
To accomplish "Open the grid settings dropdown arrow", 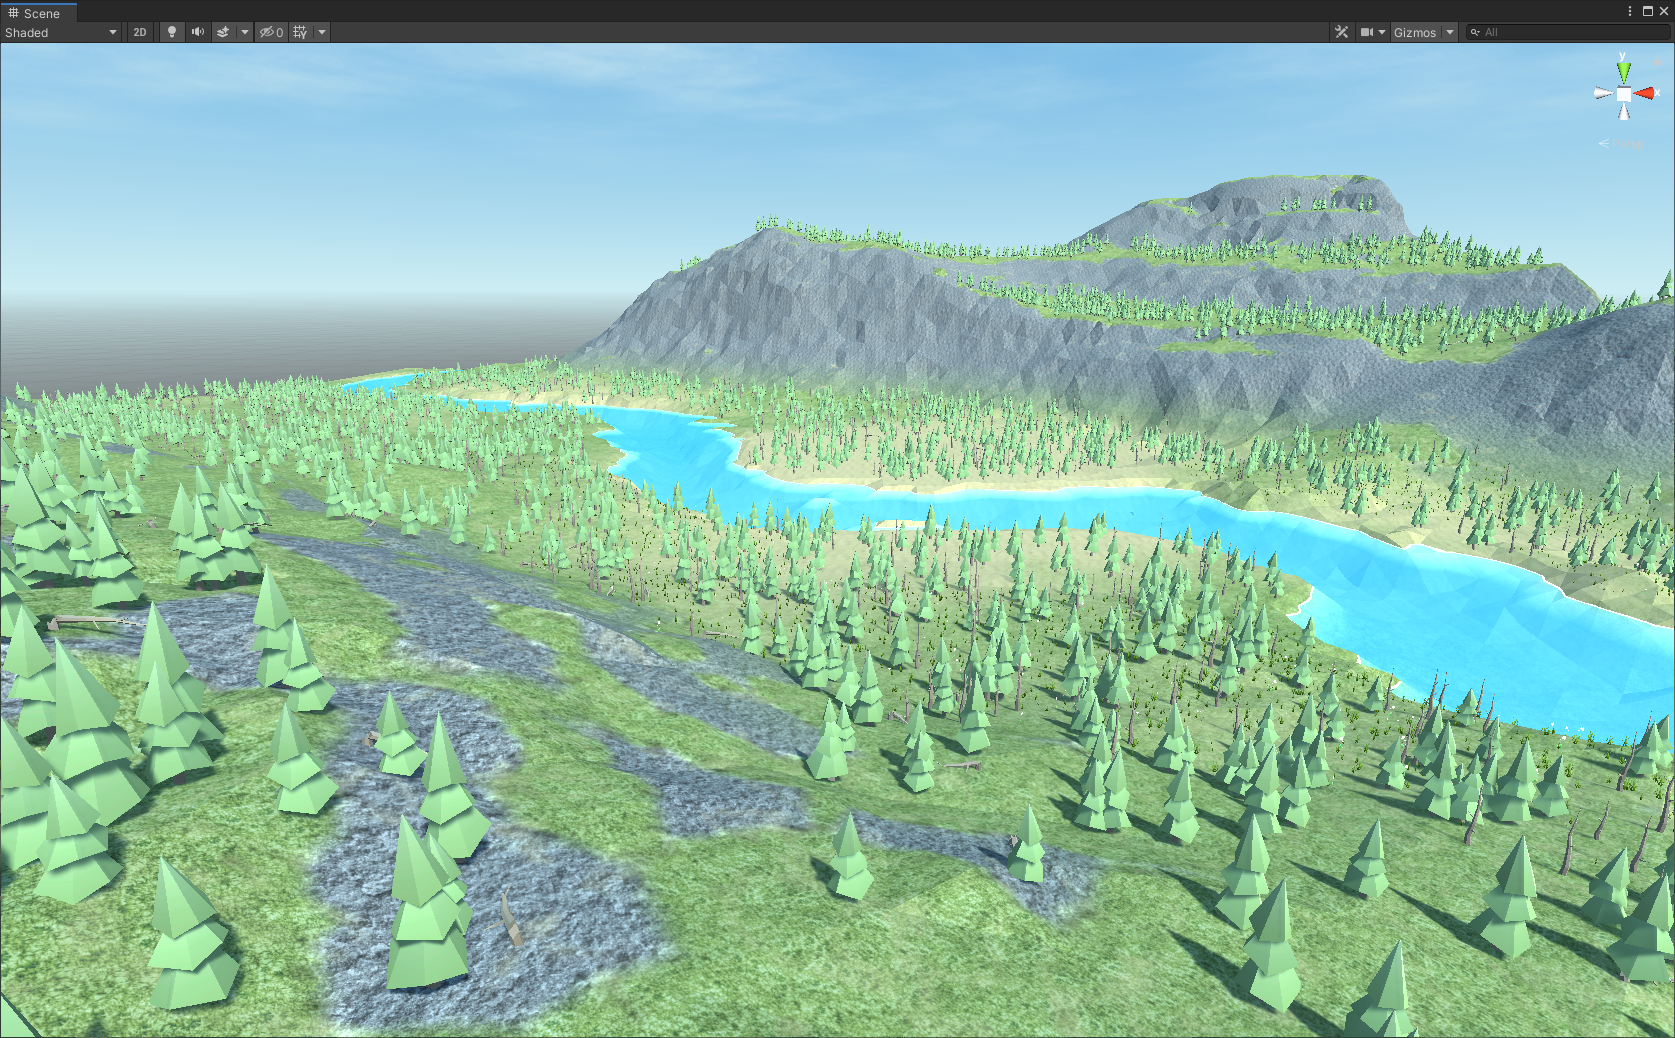I will pos(320,32).
